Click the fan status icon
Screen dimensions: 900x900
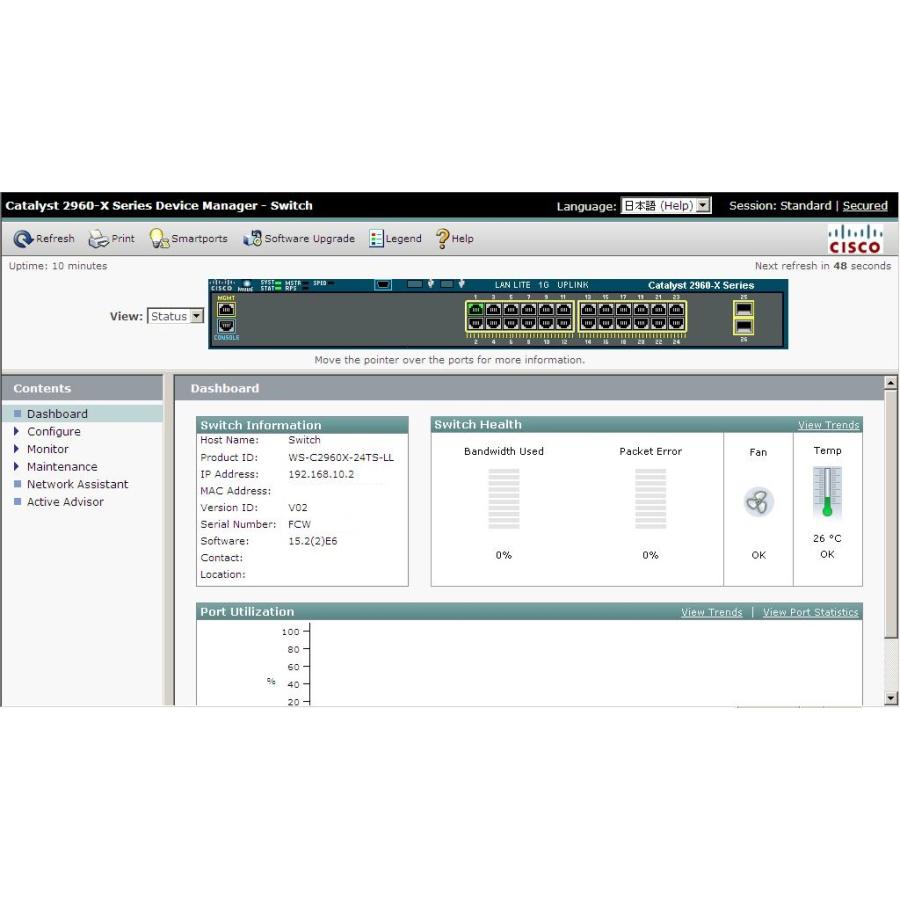759,502
